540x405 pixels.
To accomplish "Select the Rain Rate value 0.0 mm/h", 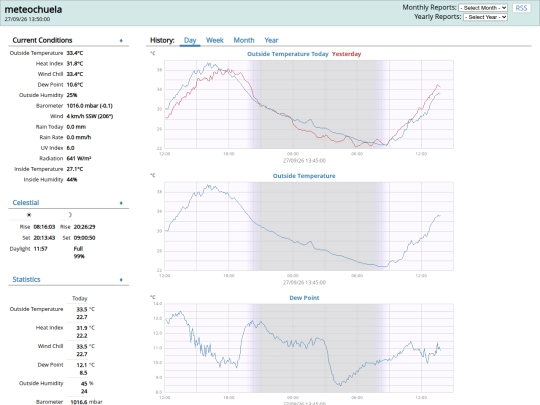I will pos(79,137).
